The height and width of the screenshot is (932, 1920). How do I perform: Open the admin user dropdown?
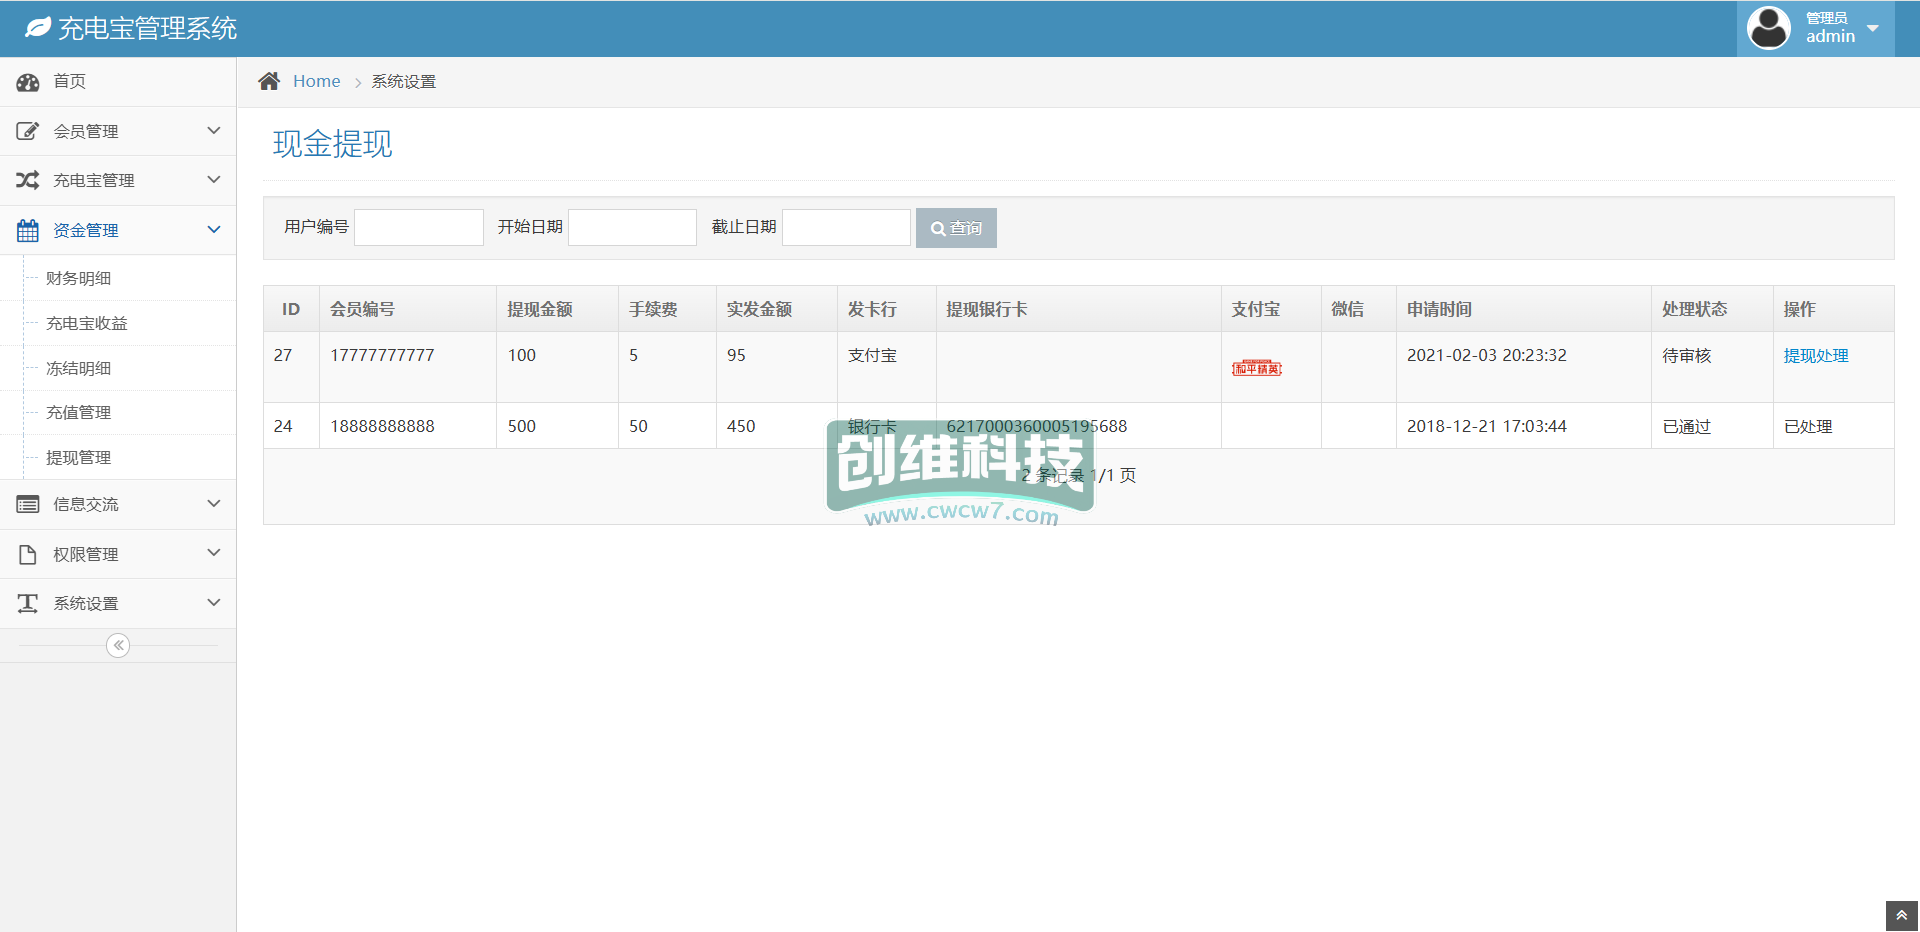click(x=1815, y=28)
